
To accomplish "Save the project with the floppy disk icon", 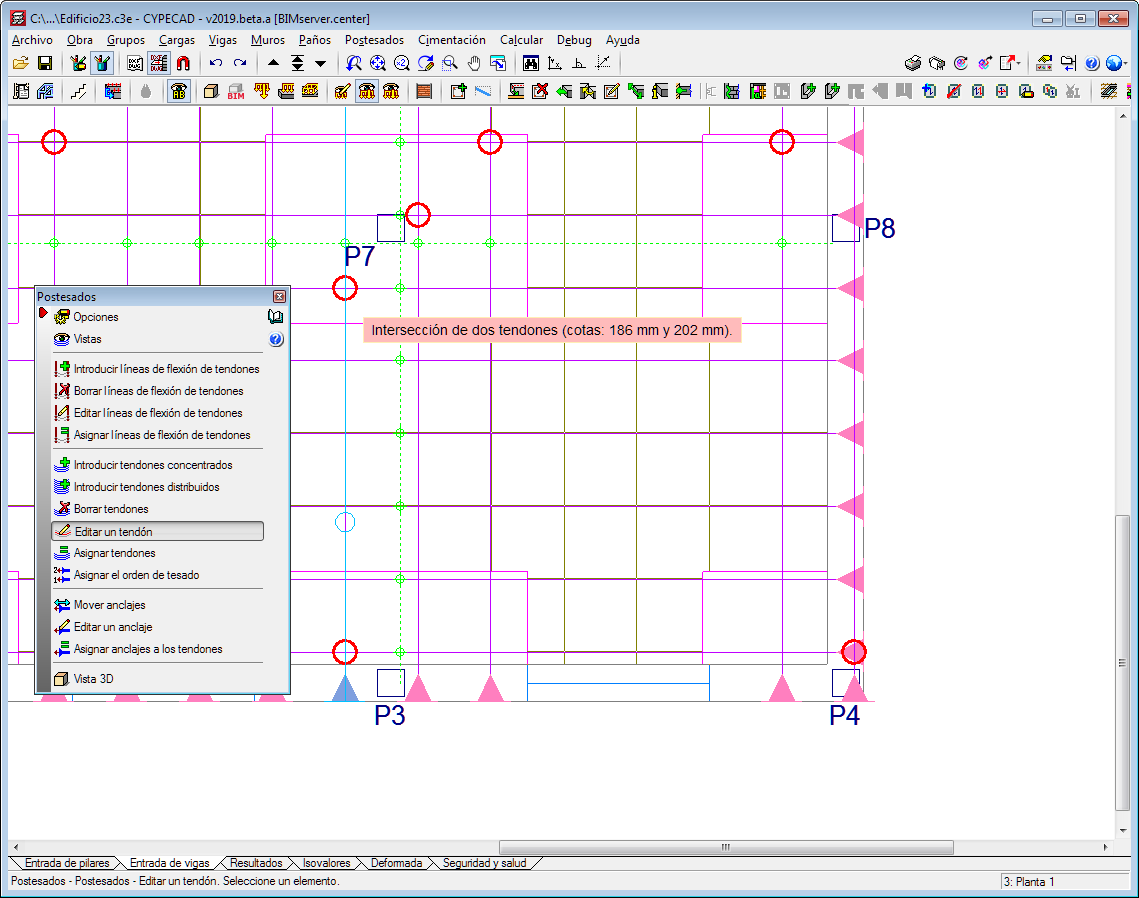I will [45, 63].
